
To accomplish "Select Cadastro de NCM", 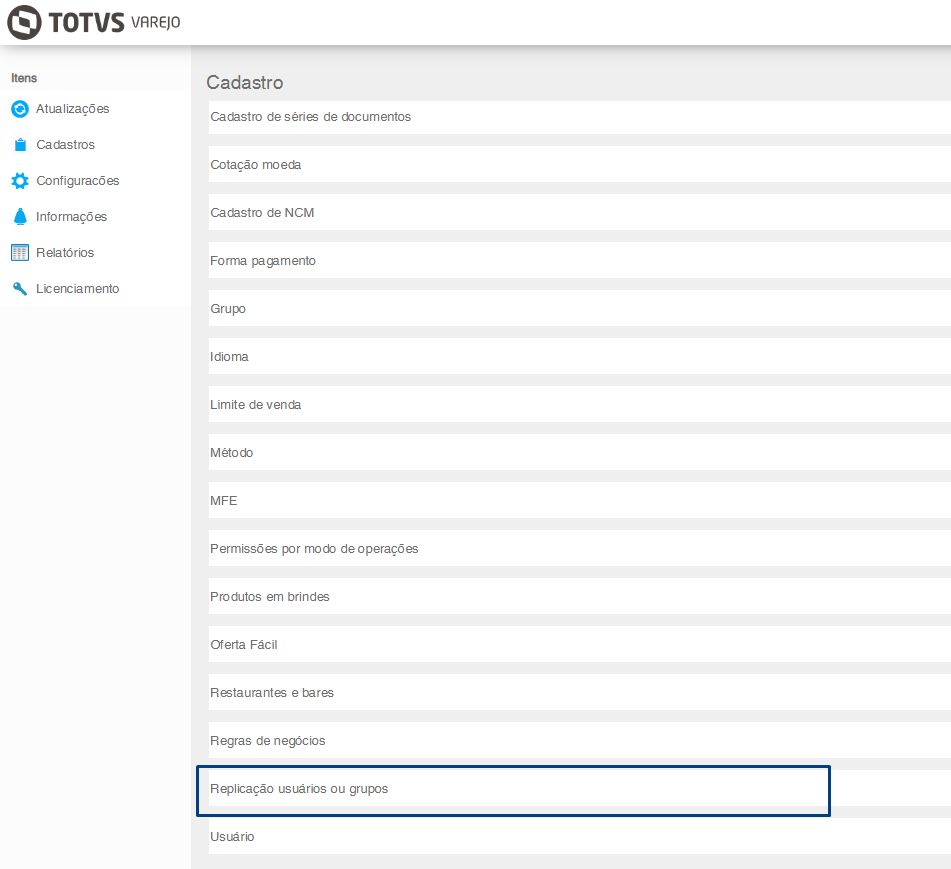I will coord(262,213).
